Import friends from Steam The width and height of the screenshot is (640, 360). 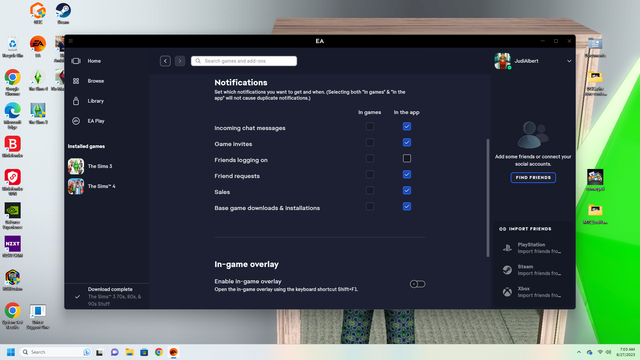pyautogui.click(x=533, y=270)
